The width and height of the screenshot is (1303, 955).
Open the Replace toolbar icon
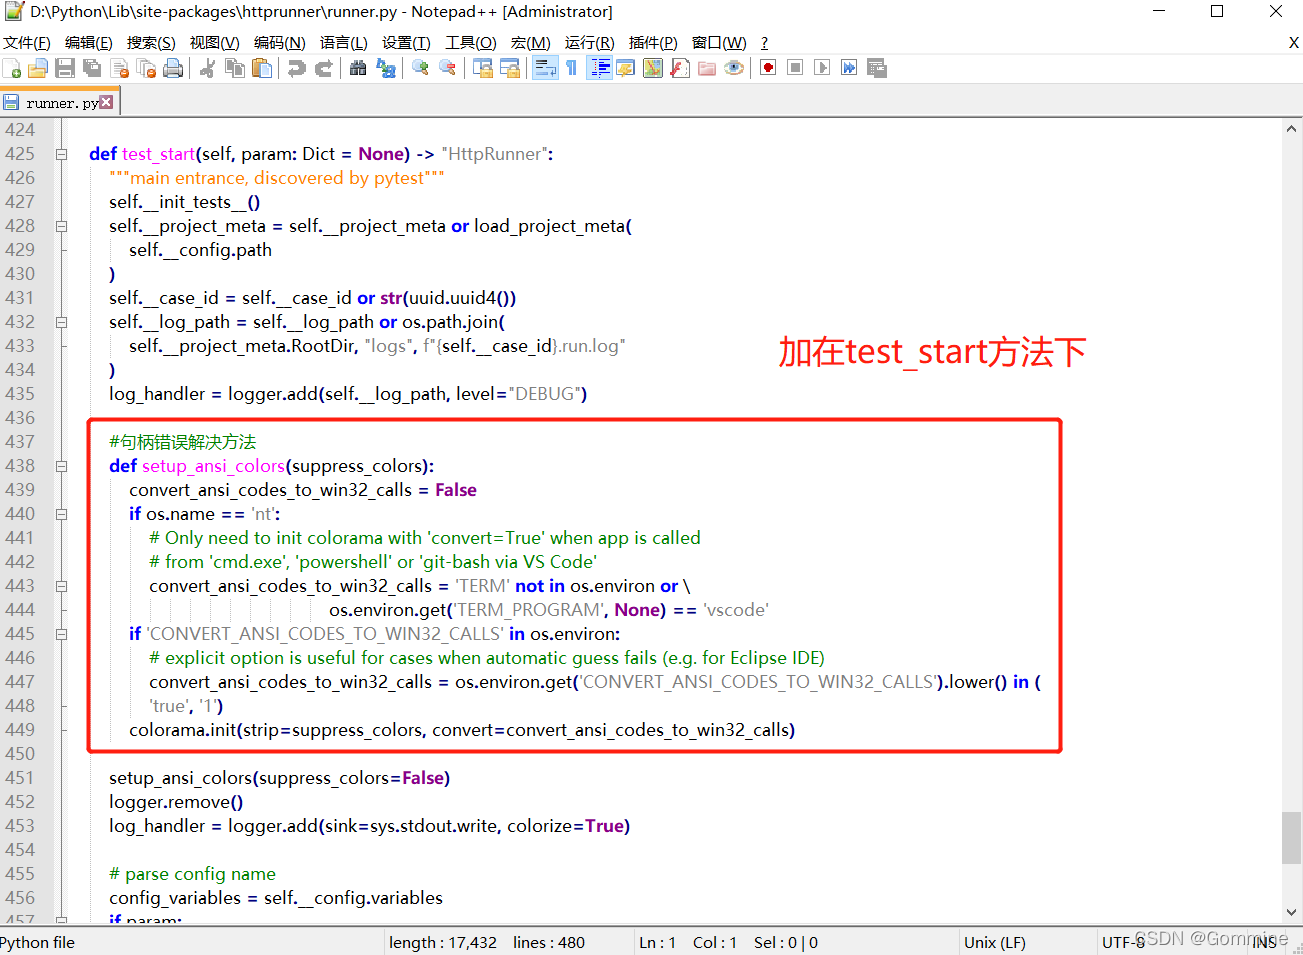(386, 68)
